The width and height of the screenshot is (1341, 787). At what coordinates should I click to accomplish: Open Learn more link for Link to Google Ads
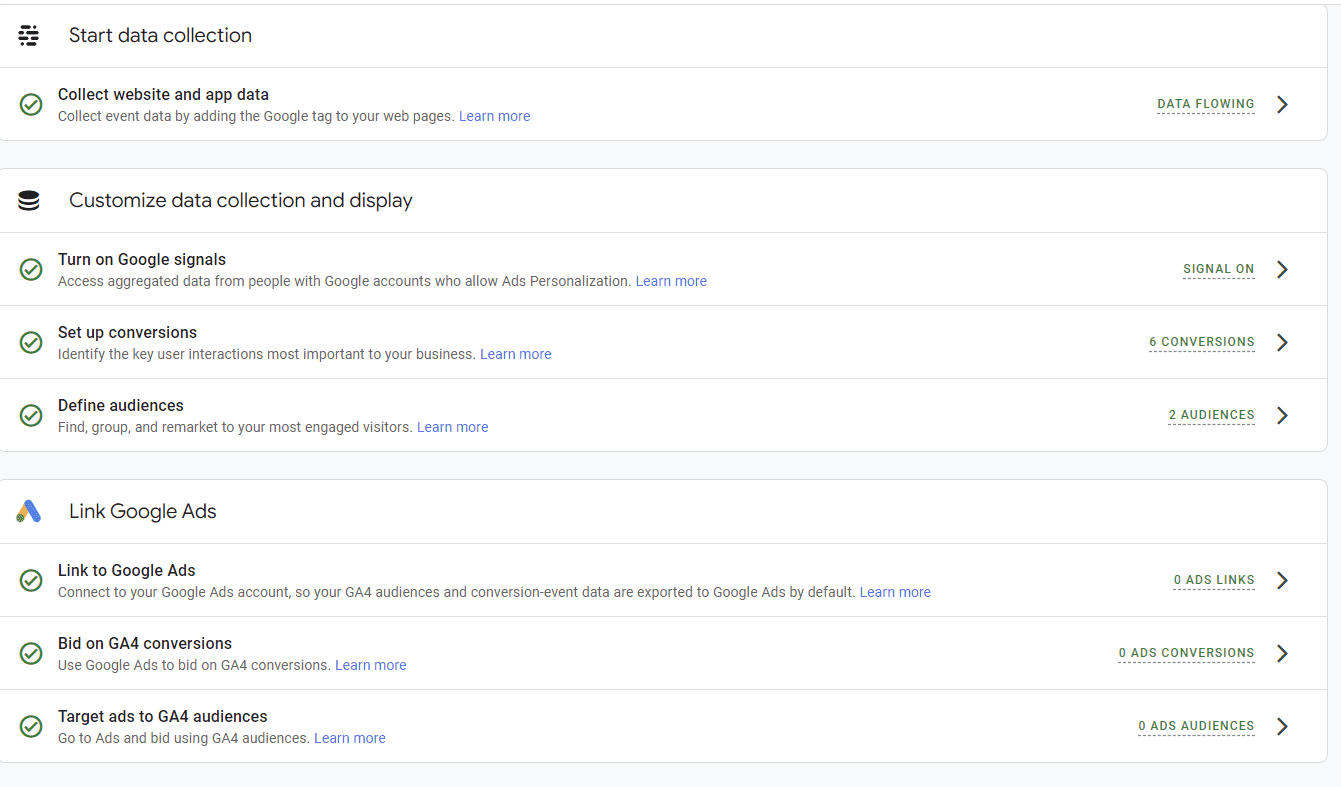tap(895, 592)
